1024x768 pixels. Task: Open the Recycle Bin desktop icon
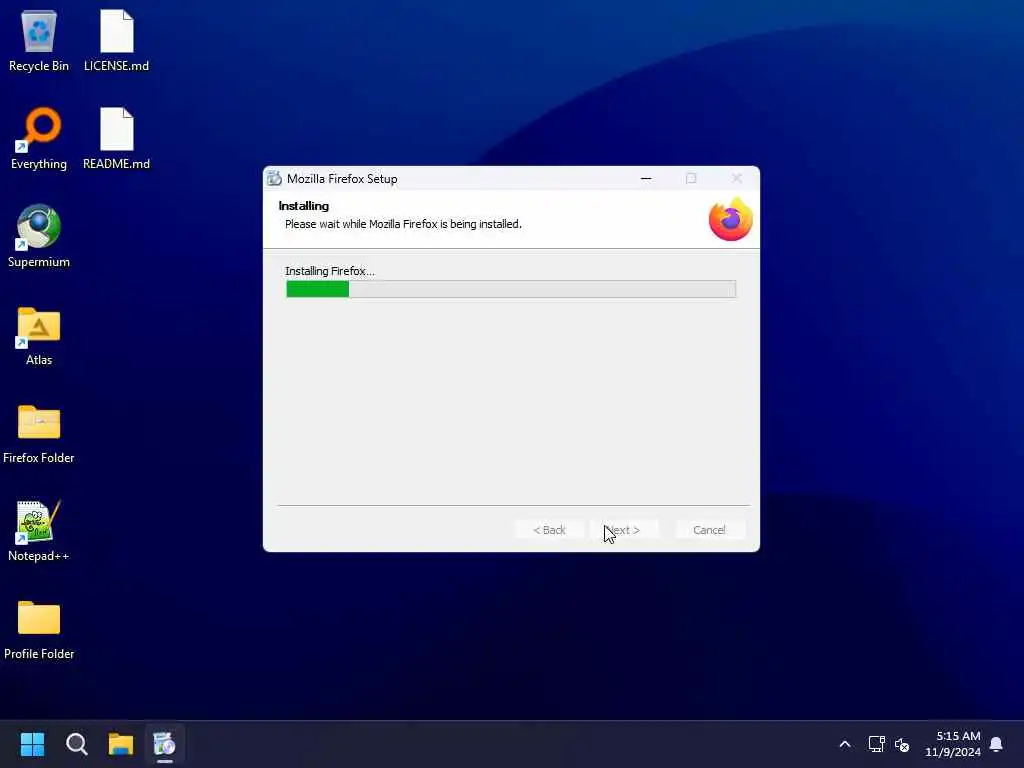tap(39, 40)
